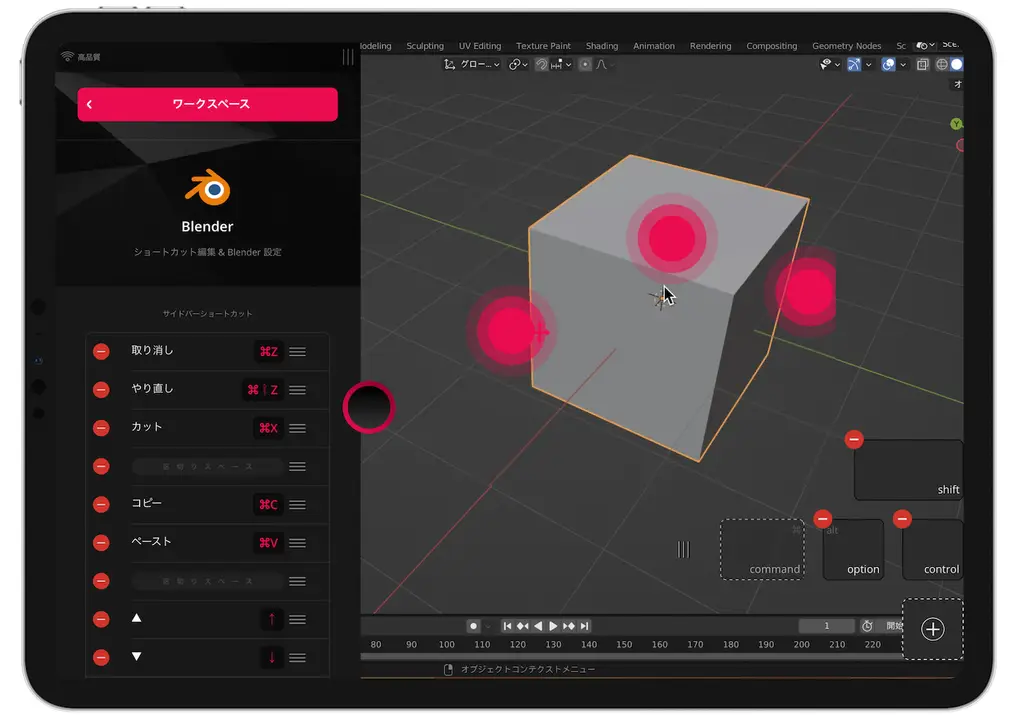Click the wireframe shading icon in the header
Screen dimensions: 1016x720
click(x=941, y=64)
